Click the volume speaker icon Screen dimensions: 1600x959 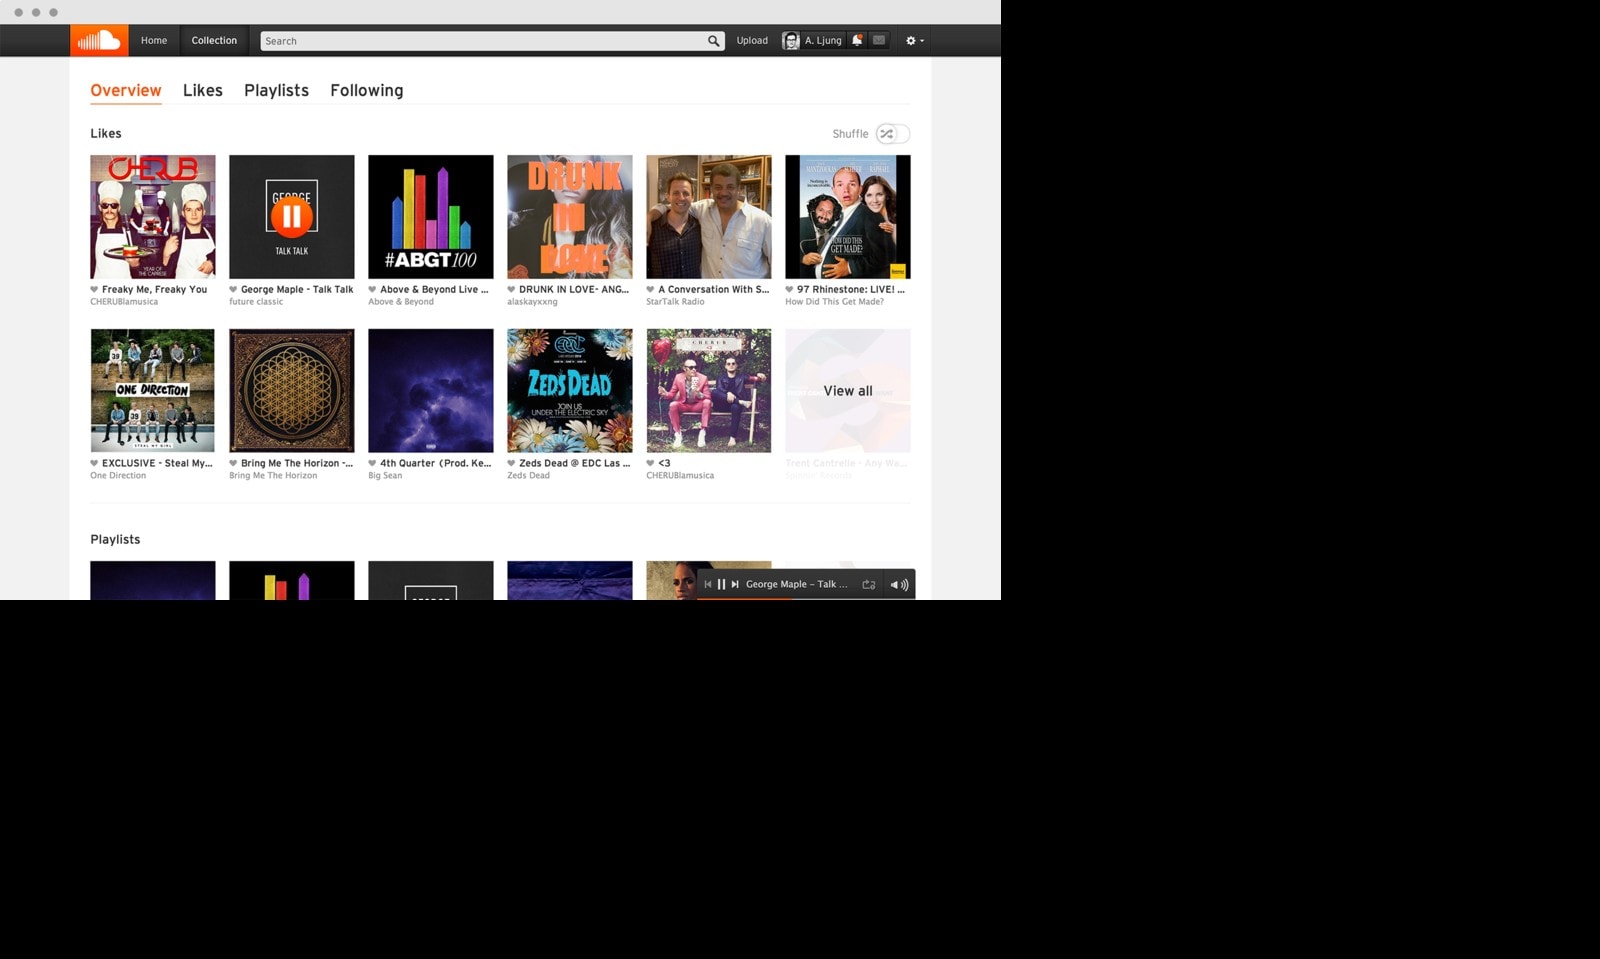pos(899,585)
